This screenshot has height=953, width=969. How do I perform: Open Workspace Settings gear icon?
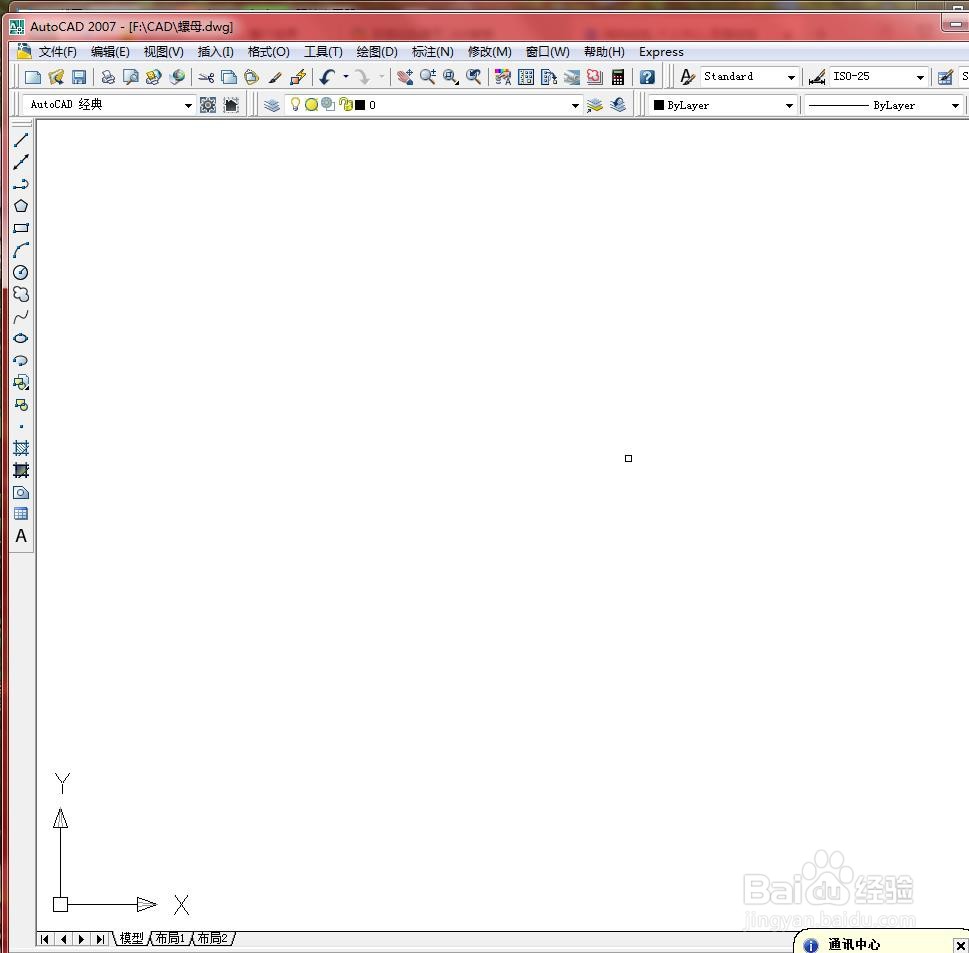208,105
